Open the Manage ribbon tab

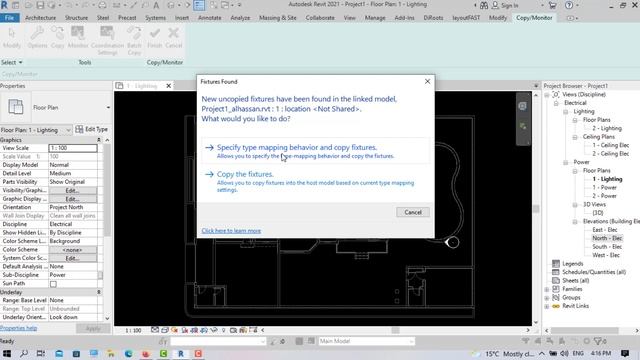pos(375,18)
